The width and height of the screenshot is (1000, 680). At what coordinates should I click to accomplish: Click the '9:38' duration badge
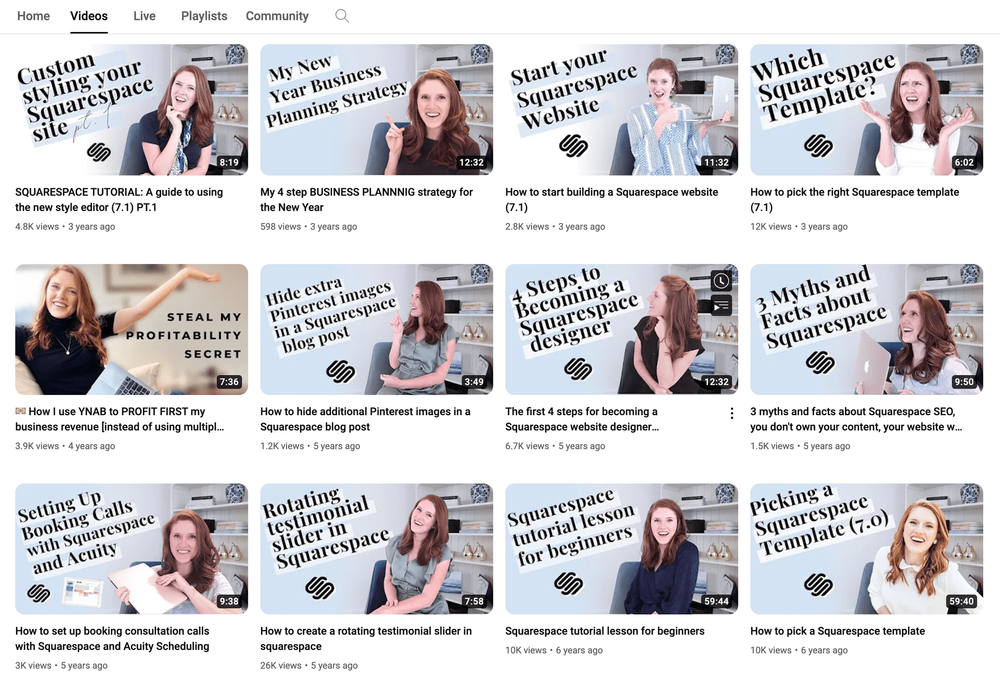(229, 602)
